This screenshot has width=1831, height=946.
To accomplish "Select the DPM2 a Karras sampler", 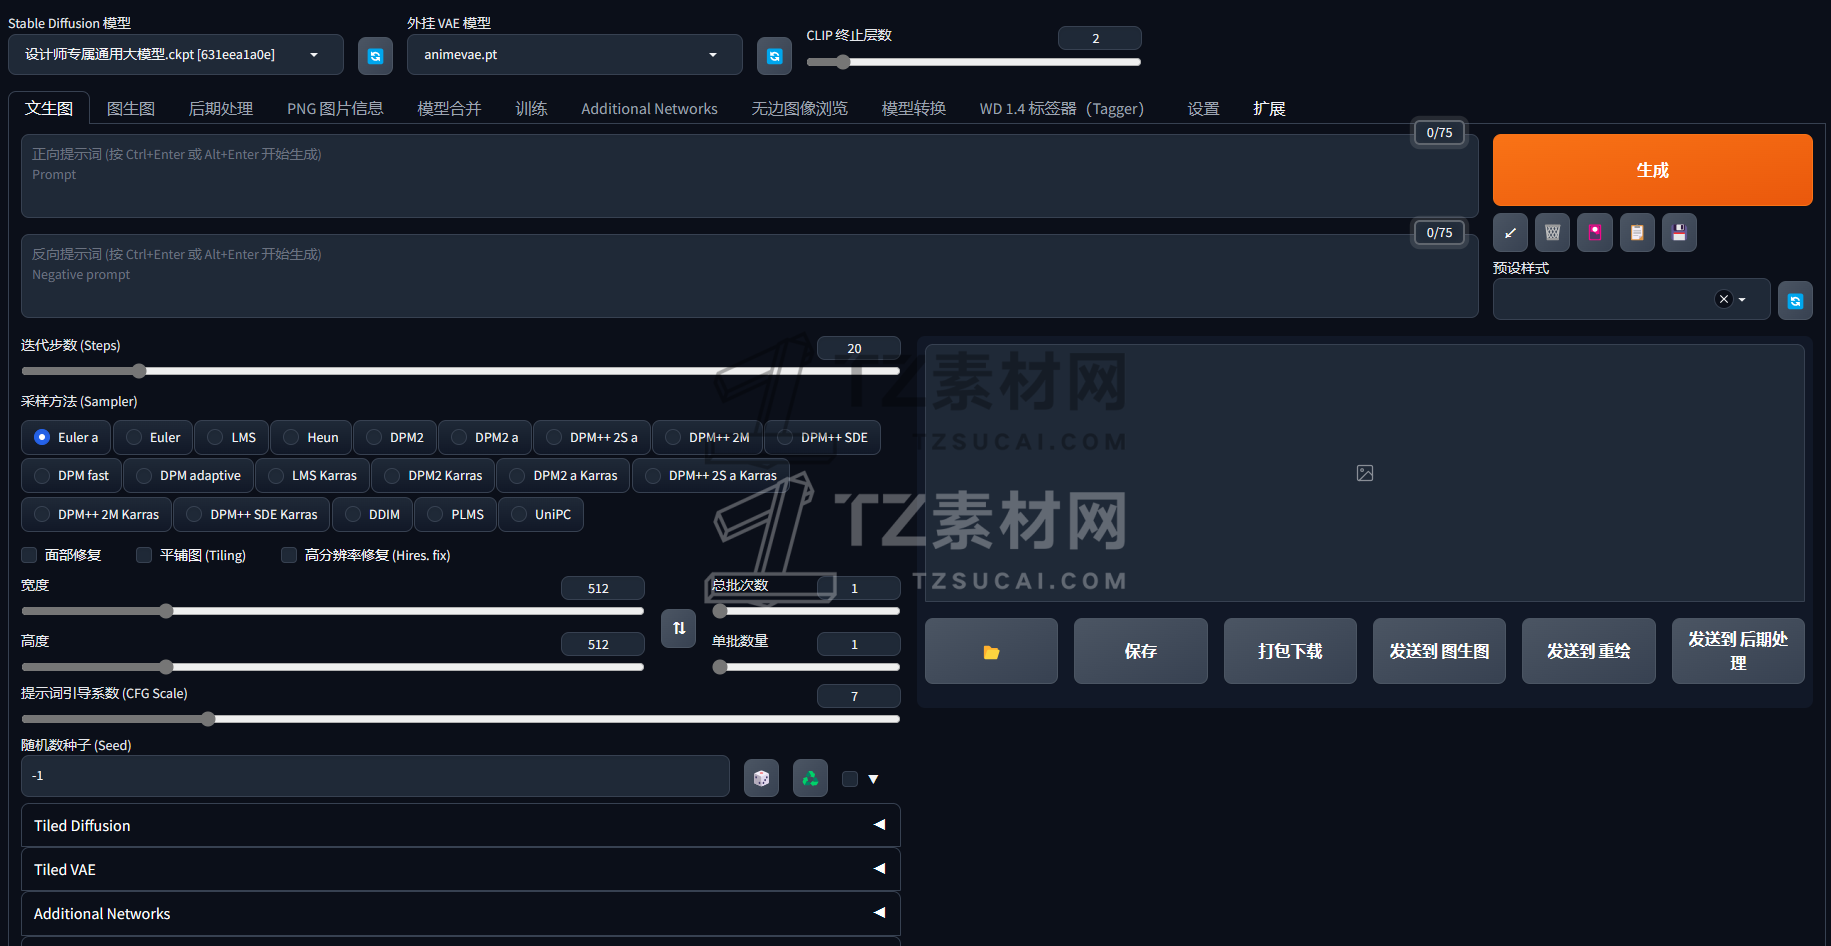I will 563,475.
